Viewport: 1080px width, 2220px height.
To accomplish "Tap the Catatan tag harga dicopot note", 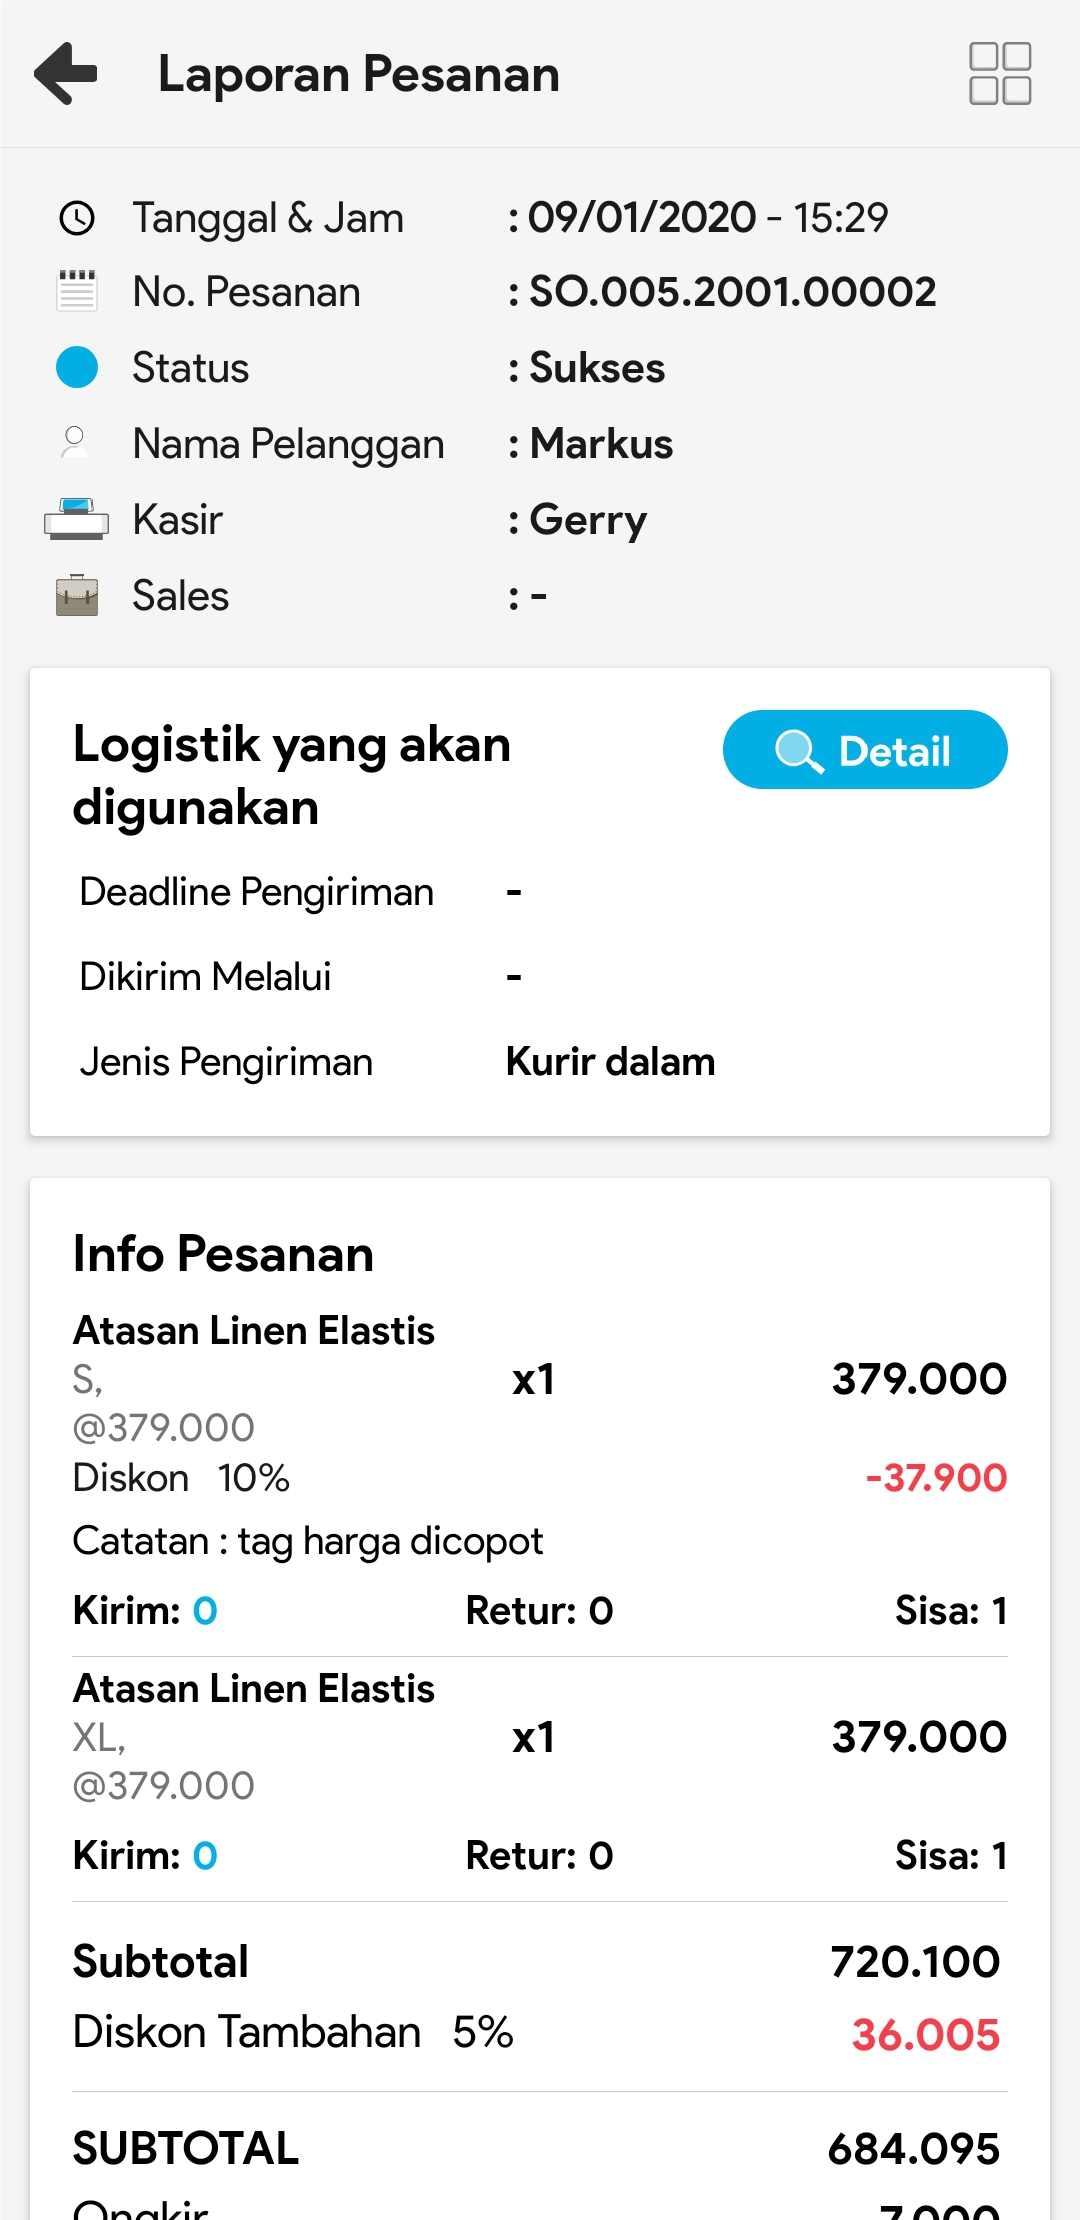I will pyautogui.click(x=308, y=1541).
